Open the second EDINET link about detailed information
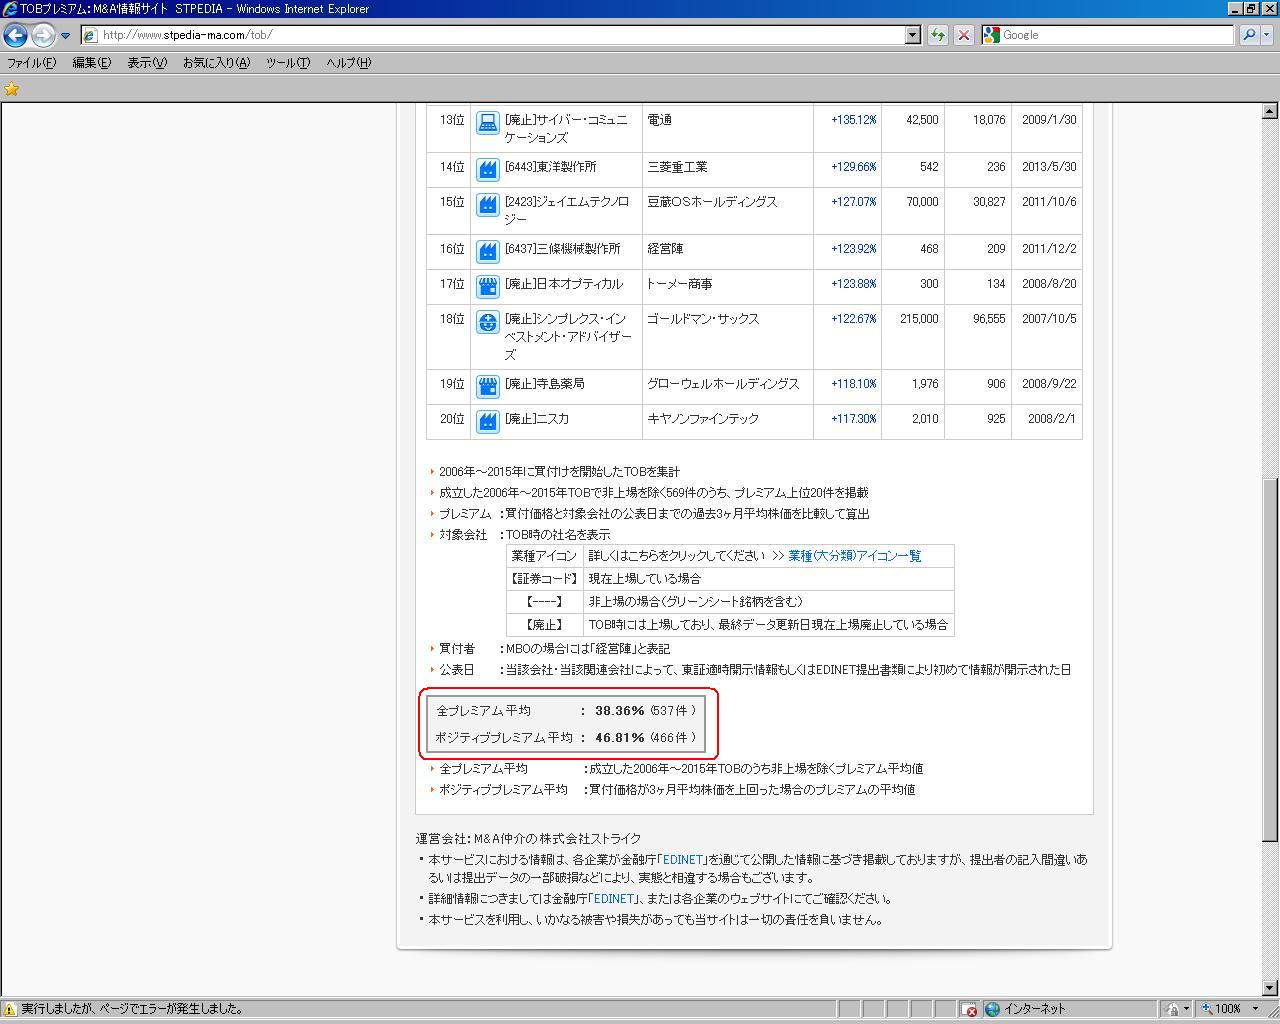 pyautogui.click(x=615, y=899)
